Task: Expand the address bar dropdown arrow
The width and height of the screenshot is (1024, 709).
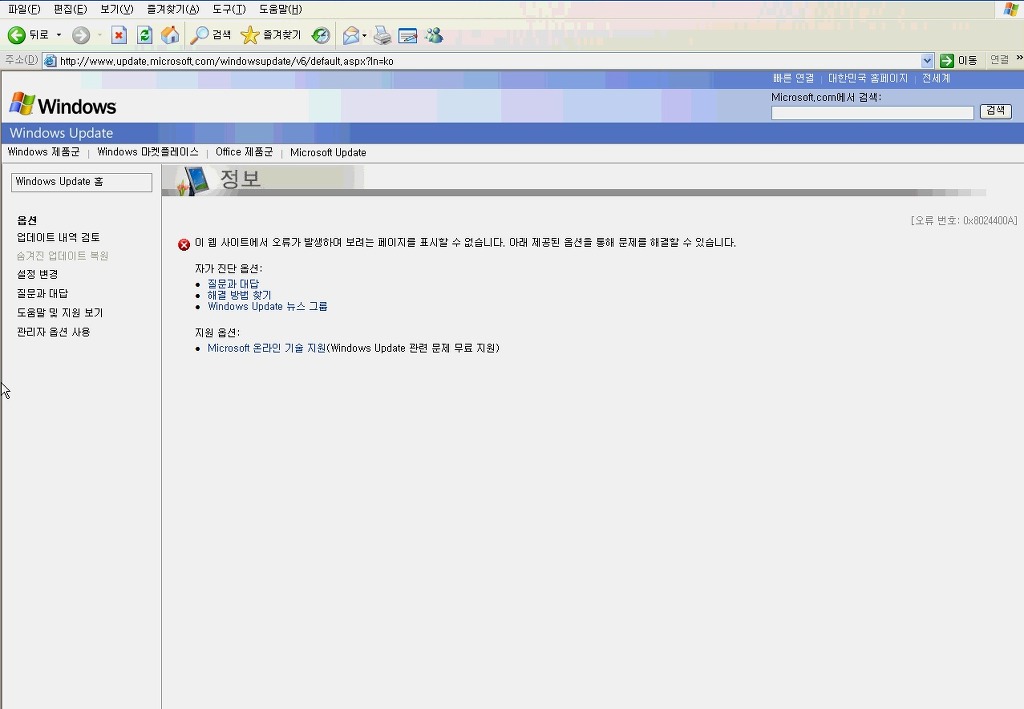Action: pos(927,61)
